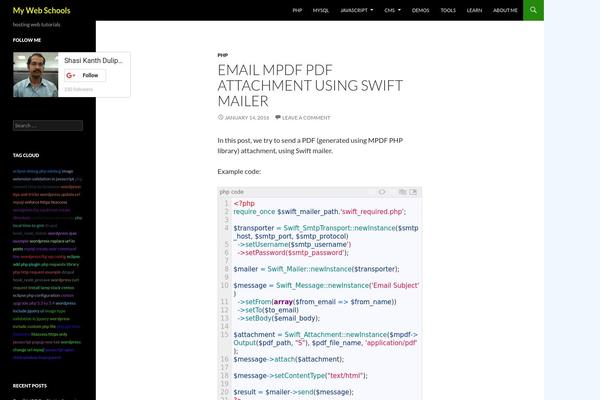Image resolution: width=600 pixels, height=400 pixels.
Task: Click the '->setBody($email_body)' code line
Action: pyautogui.click(x=278, y=318)
